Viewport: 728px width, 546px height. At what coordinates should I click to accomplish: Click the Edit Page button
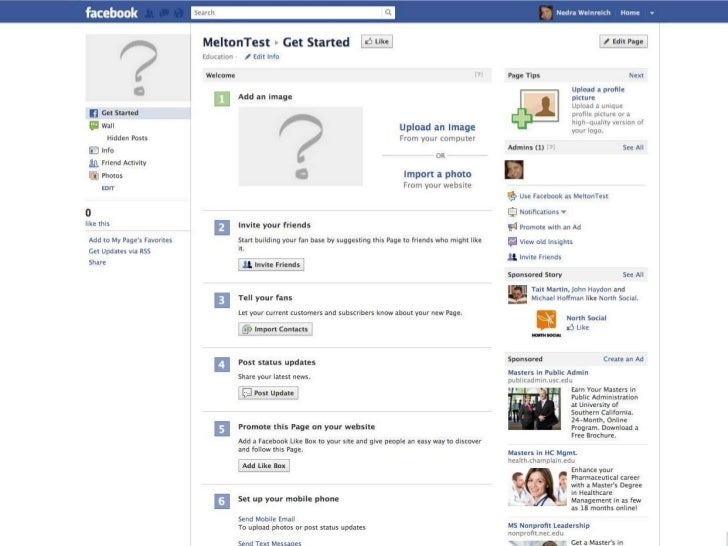coord(623,41)
